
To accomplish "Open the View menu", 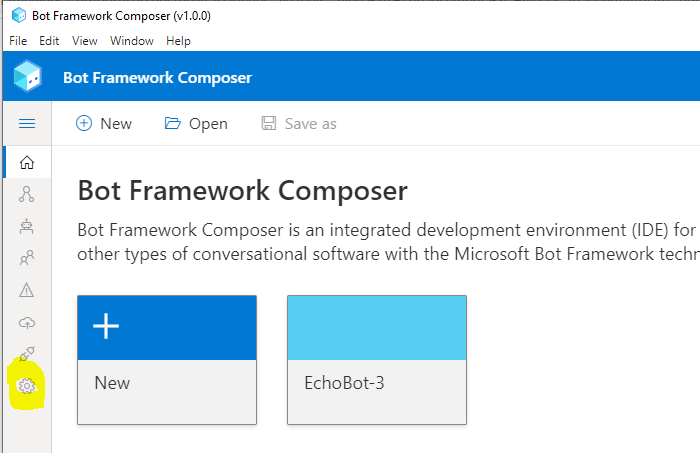I will coord(85,41).
